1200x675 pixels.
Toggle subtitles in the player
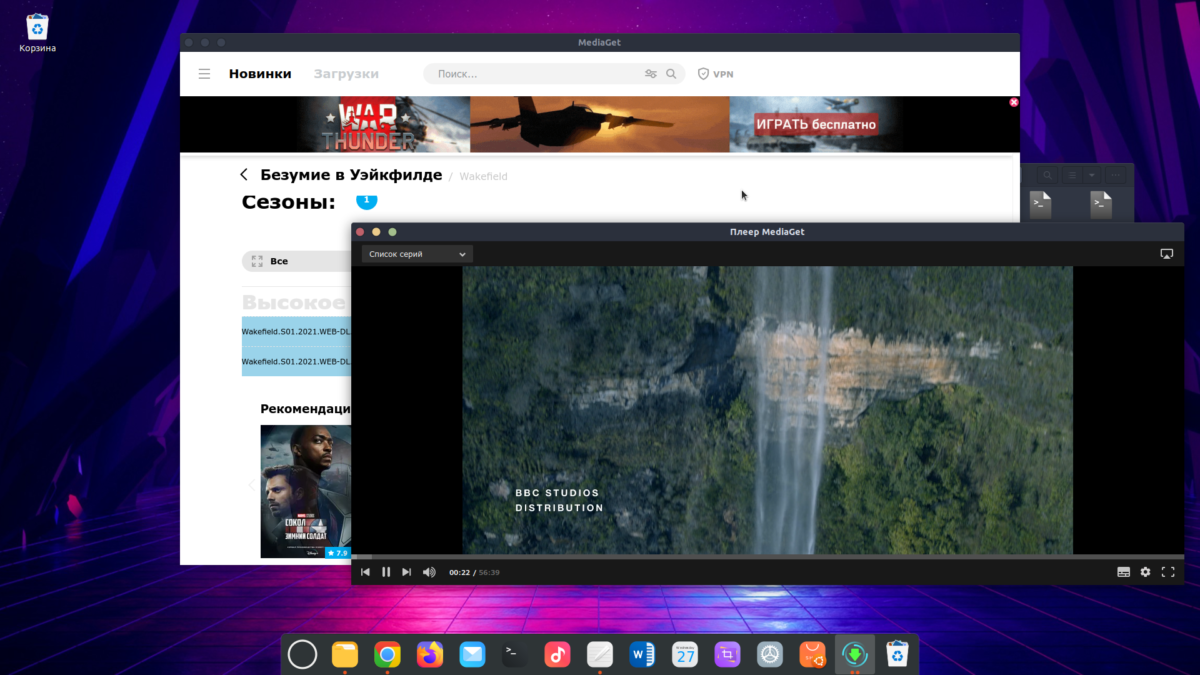[x=1124, y=572]
